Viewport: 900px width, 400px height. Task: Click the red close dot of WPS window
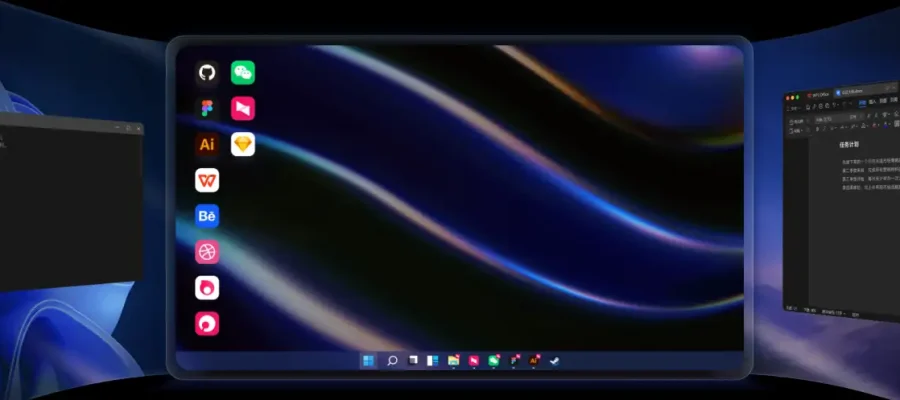788,98
